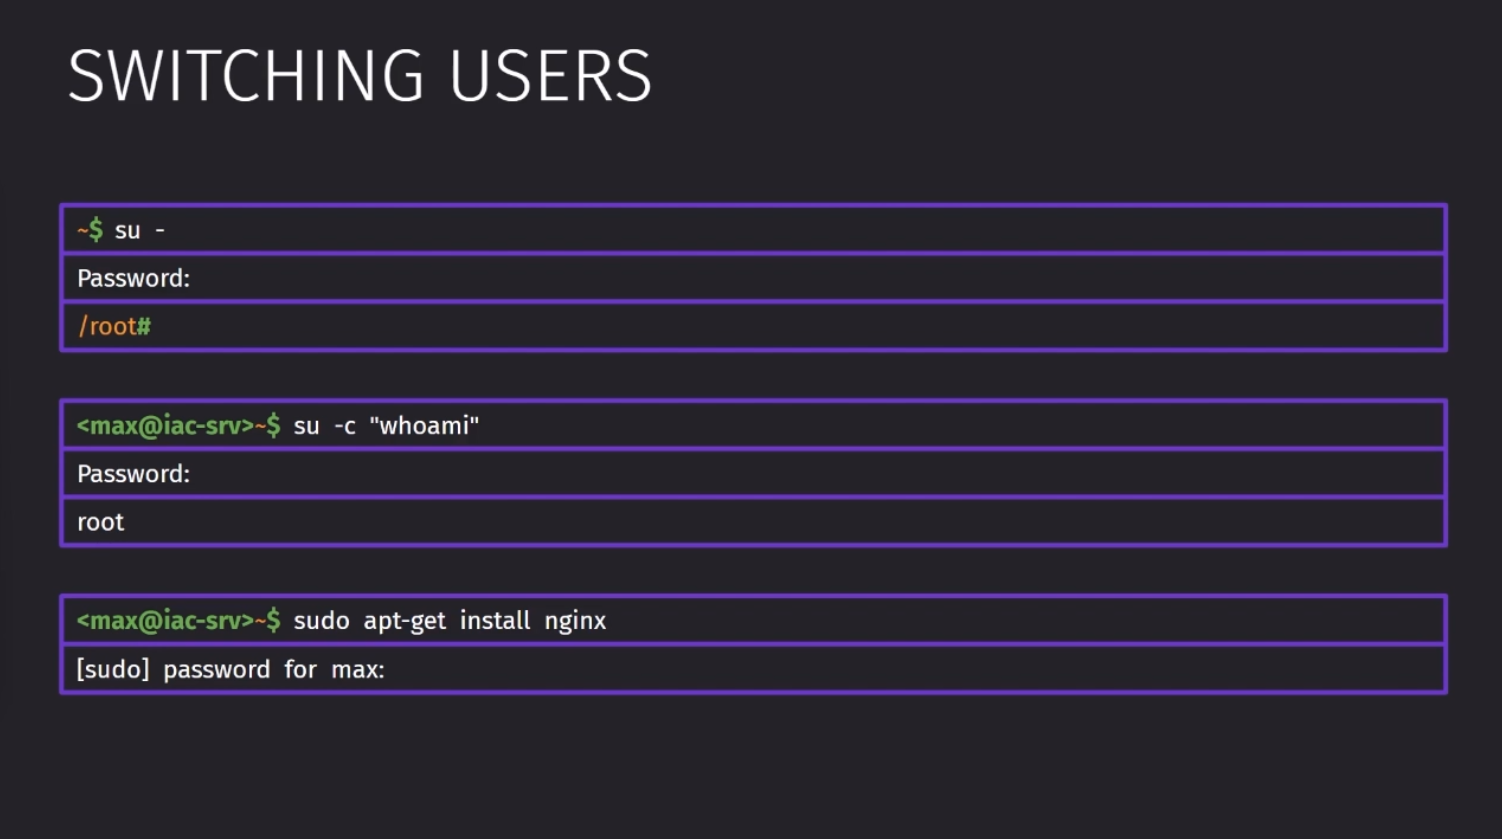Click the word 'sudo' in the last command
This screenshot has width=1502, height=839.
click(x=321, y=620)
